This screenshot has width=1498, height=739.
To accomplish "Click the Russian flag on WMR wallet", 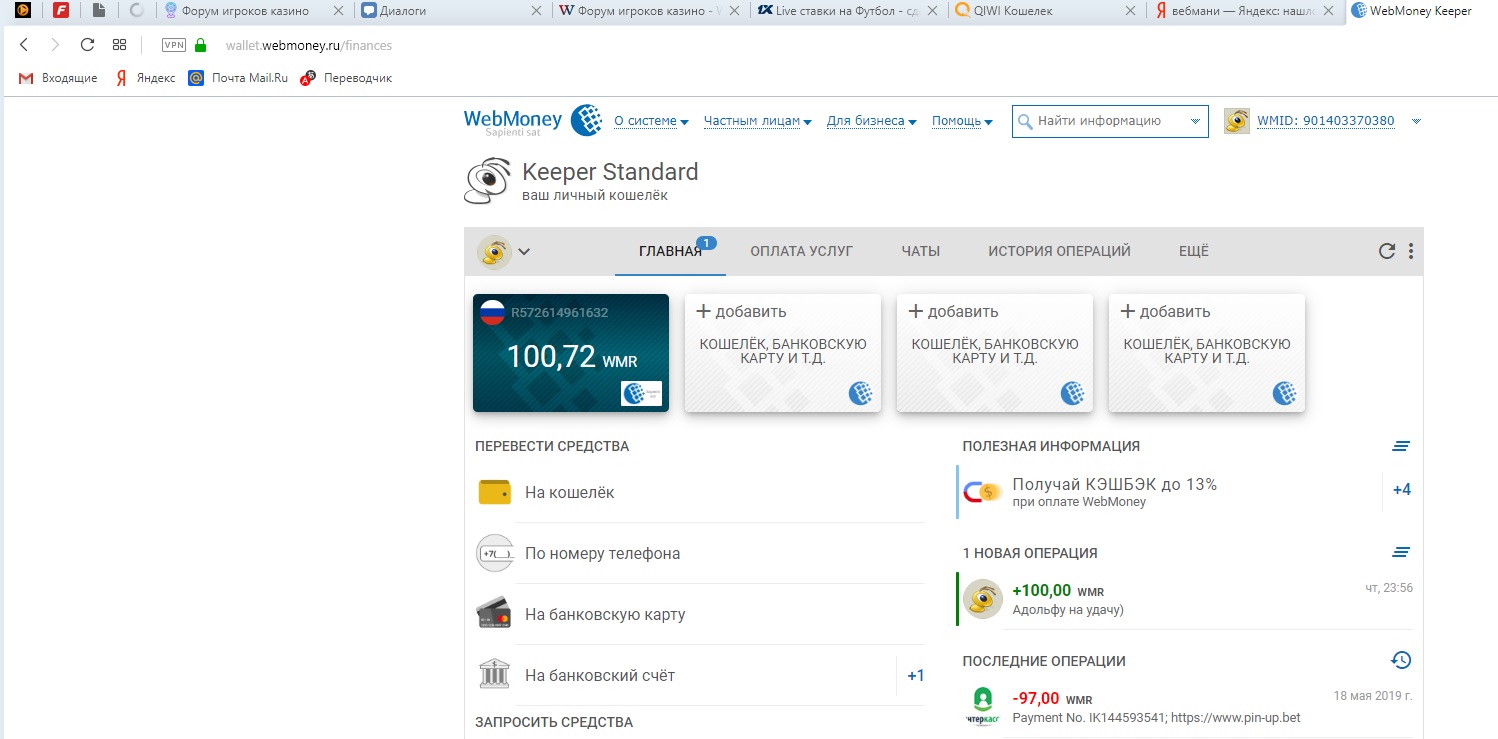I will [x=492, y=312].
